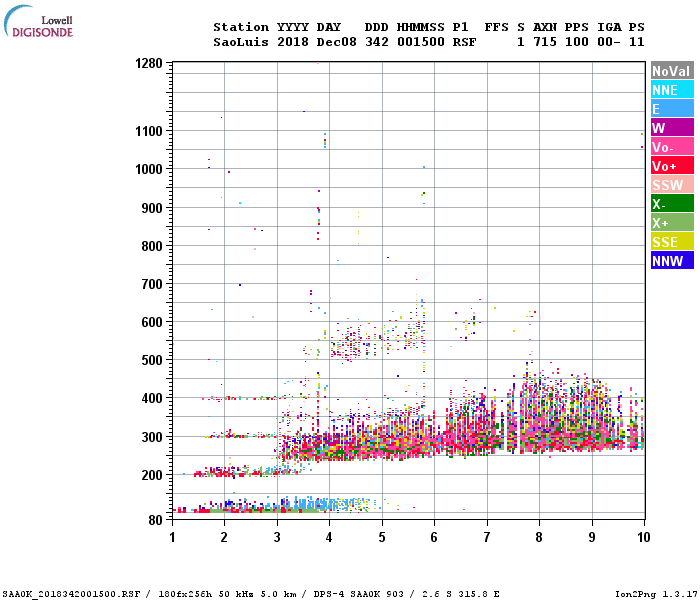Viewport: 700px width, 600px height.
Task: Click frequency axis label 5
Action: click(382, 537)
